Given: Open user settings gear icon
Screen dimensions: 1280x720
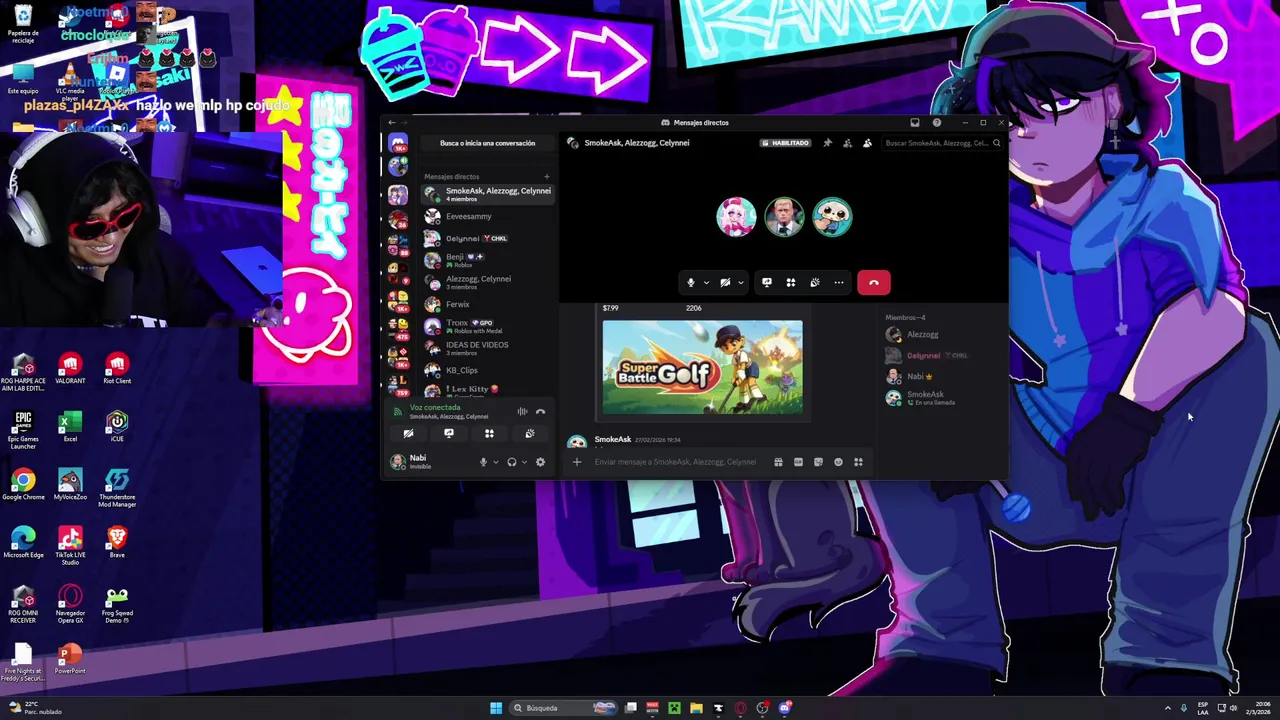Looking at the screenshot, I should (x=540, y=462).
